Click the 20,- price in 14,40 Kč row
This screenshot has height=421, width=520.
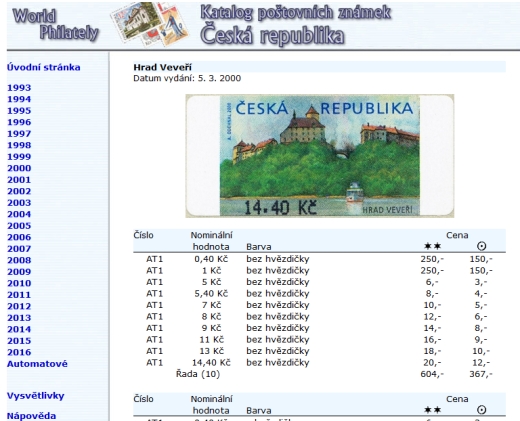coord(432,362)
